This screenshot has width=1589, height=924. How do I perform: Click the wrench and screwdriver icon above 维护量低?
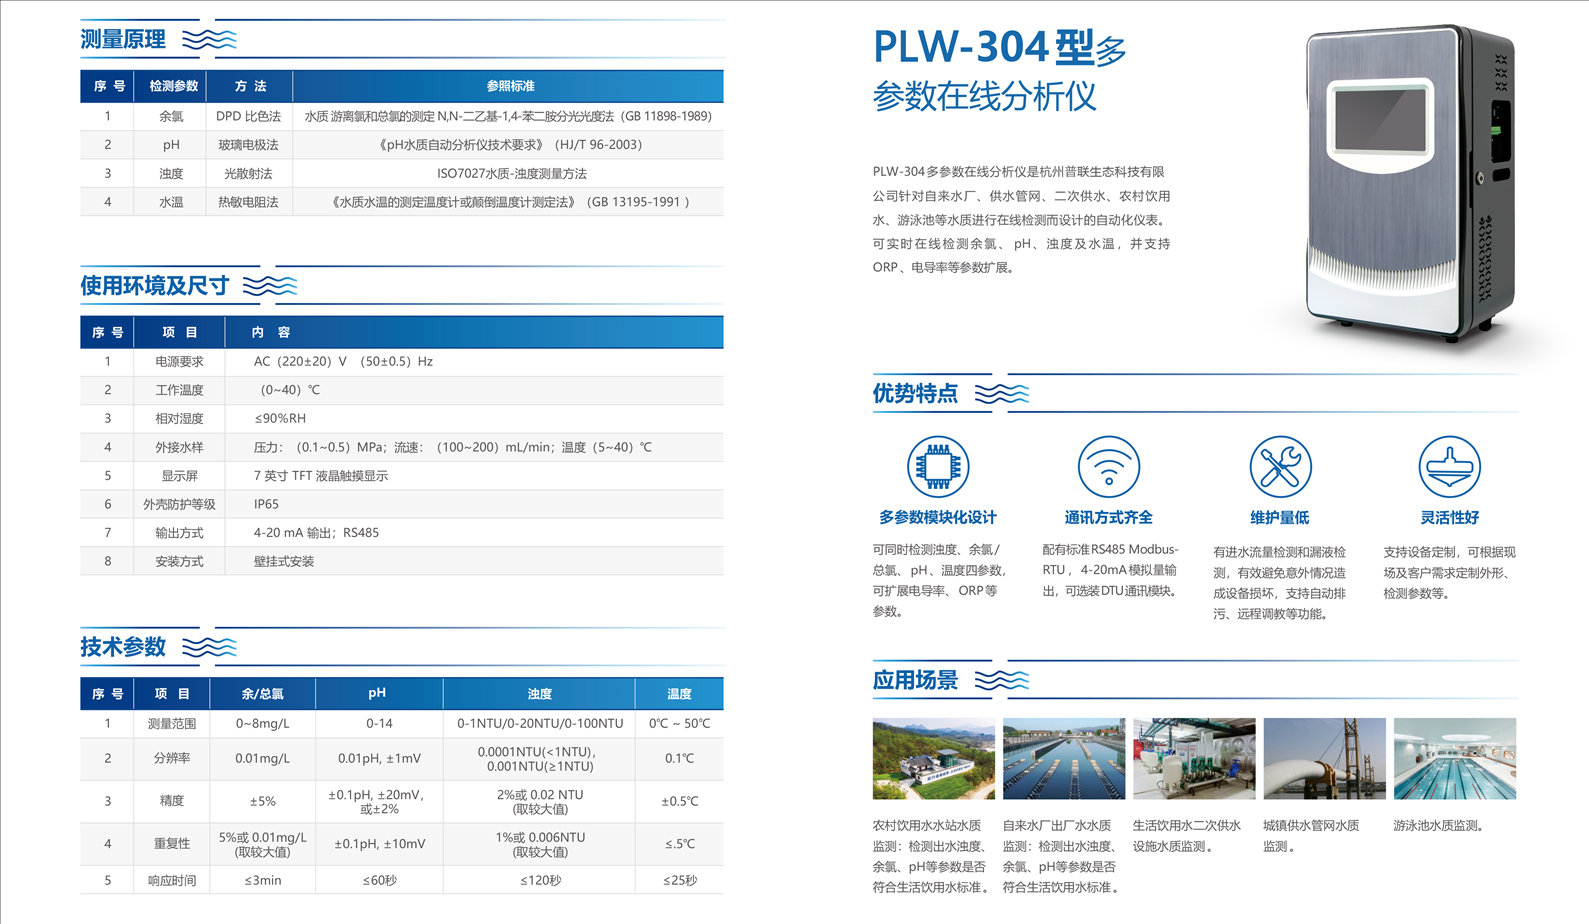coord(1280,467)
